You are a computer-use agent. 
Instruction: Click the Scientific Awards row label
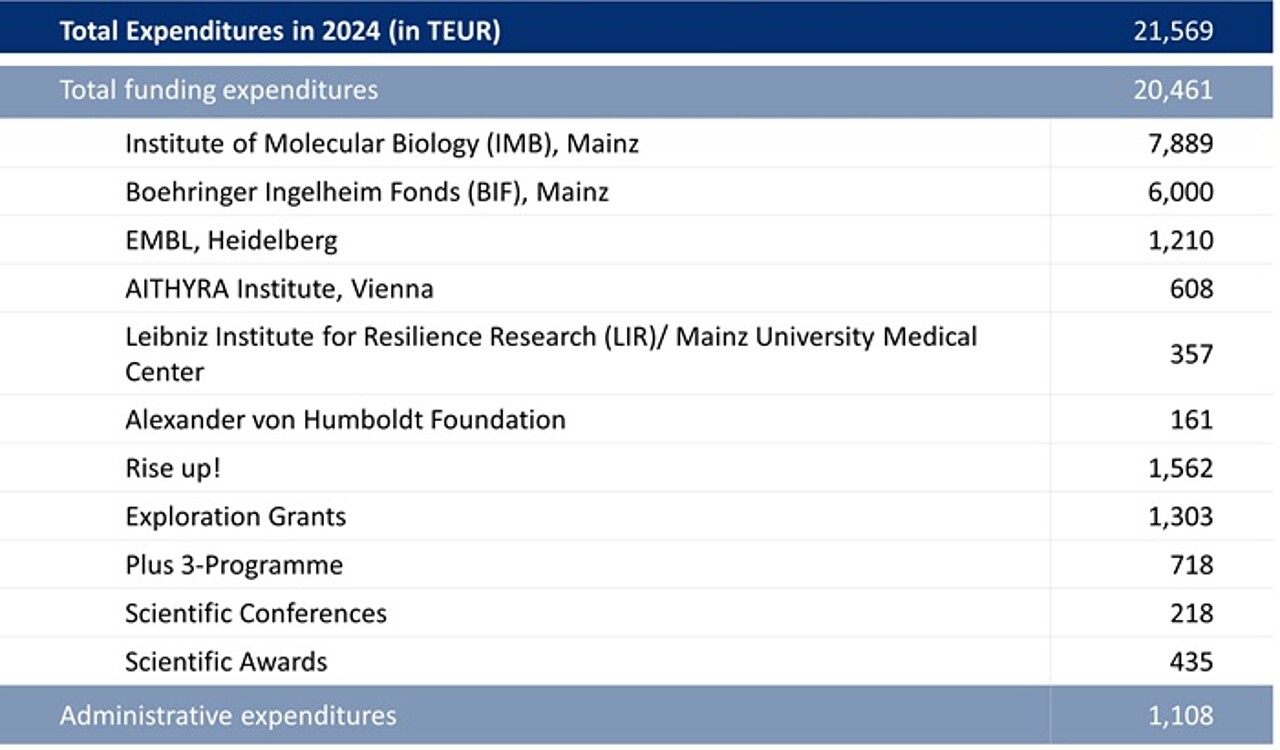(226, 662)
